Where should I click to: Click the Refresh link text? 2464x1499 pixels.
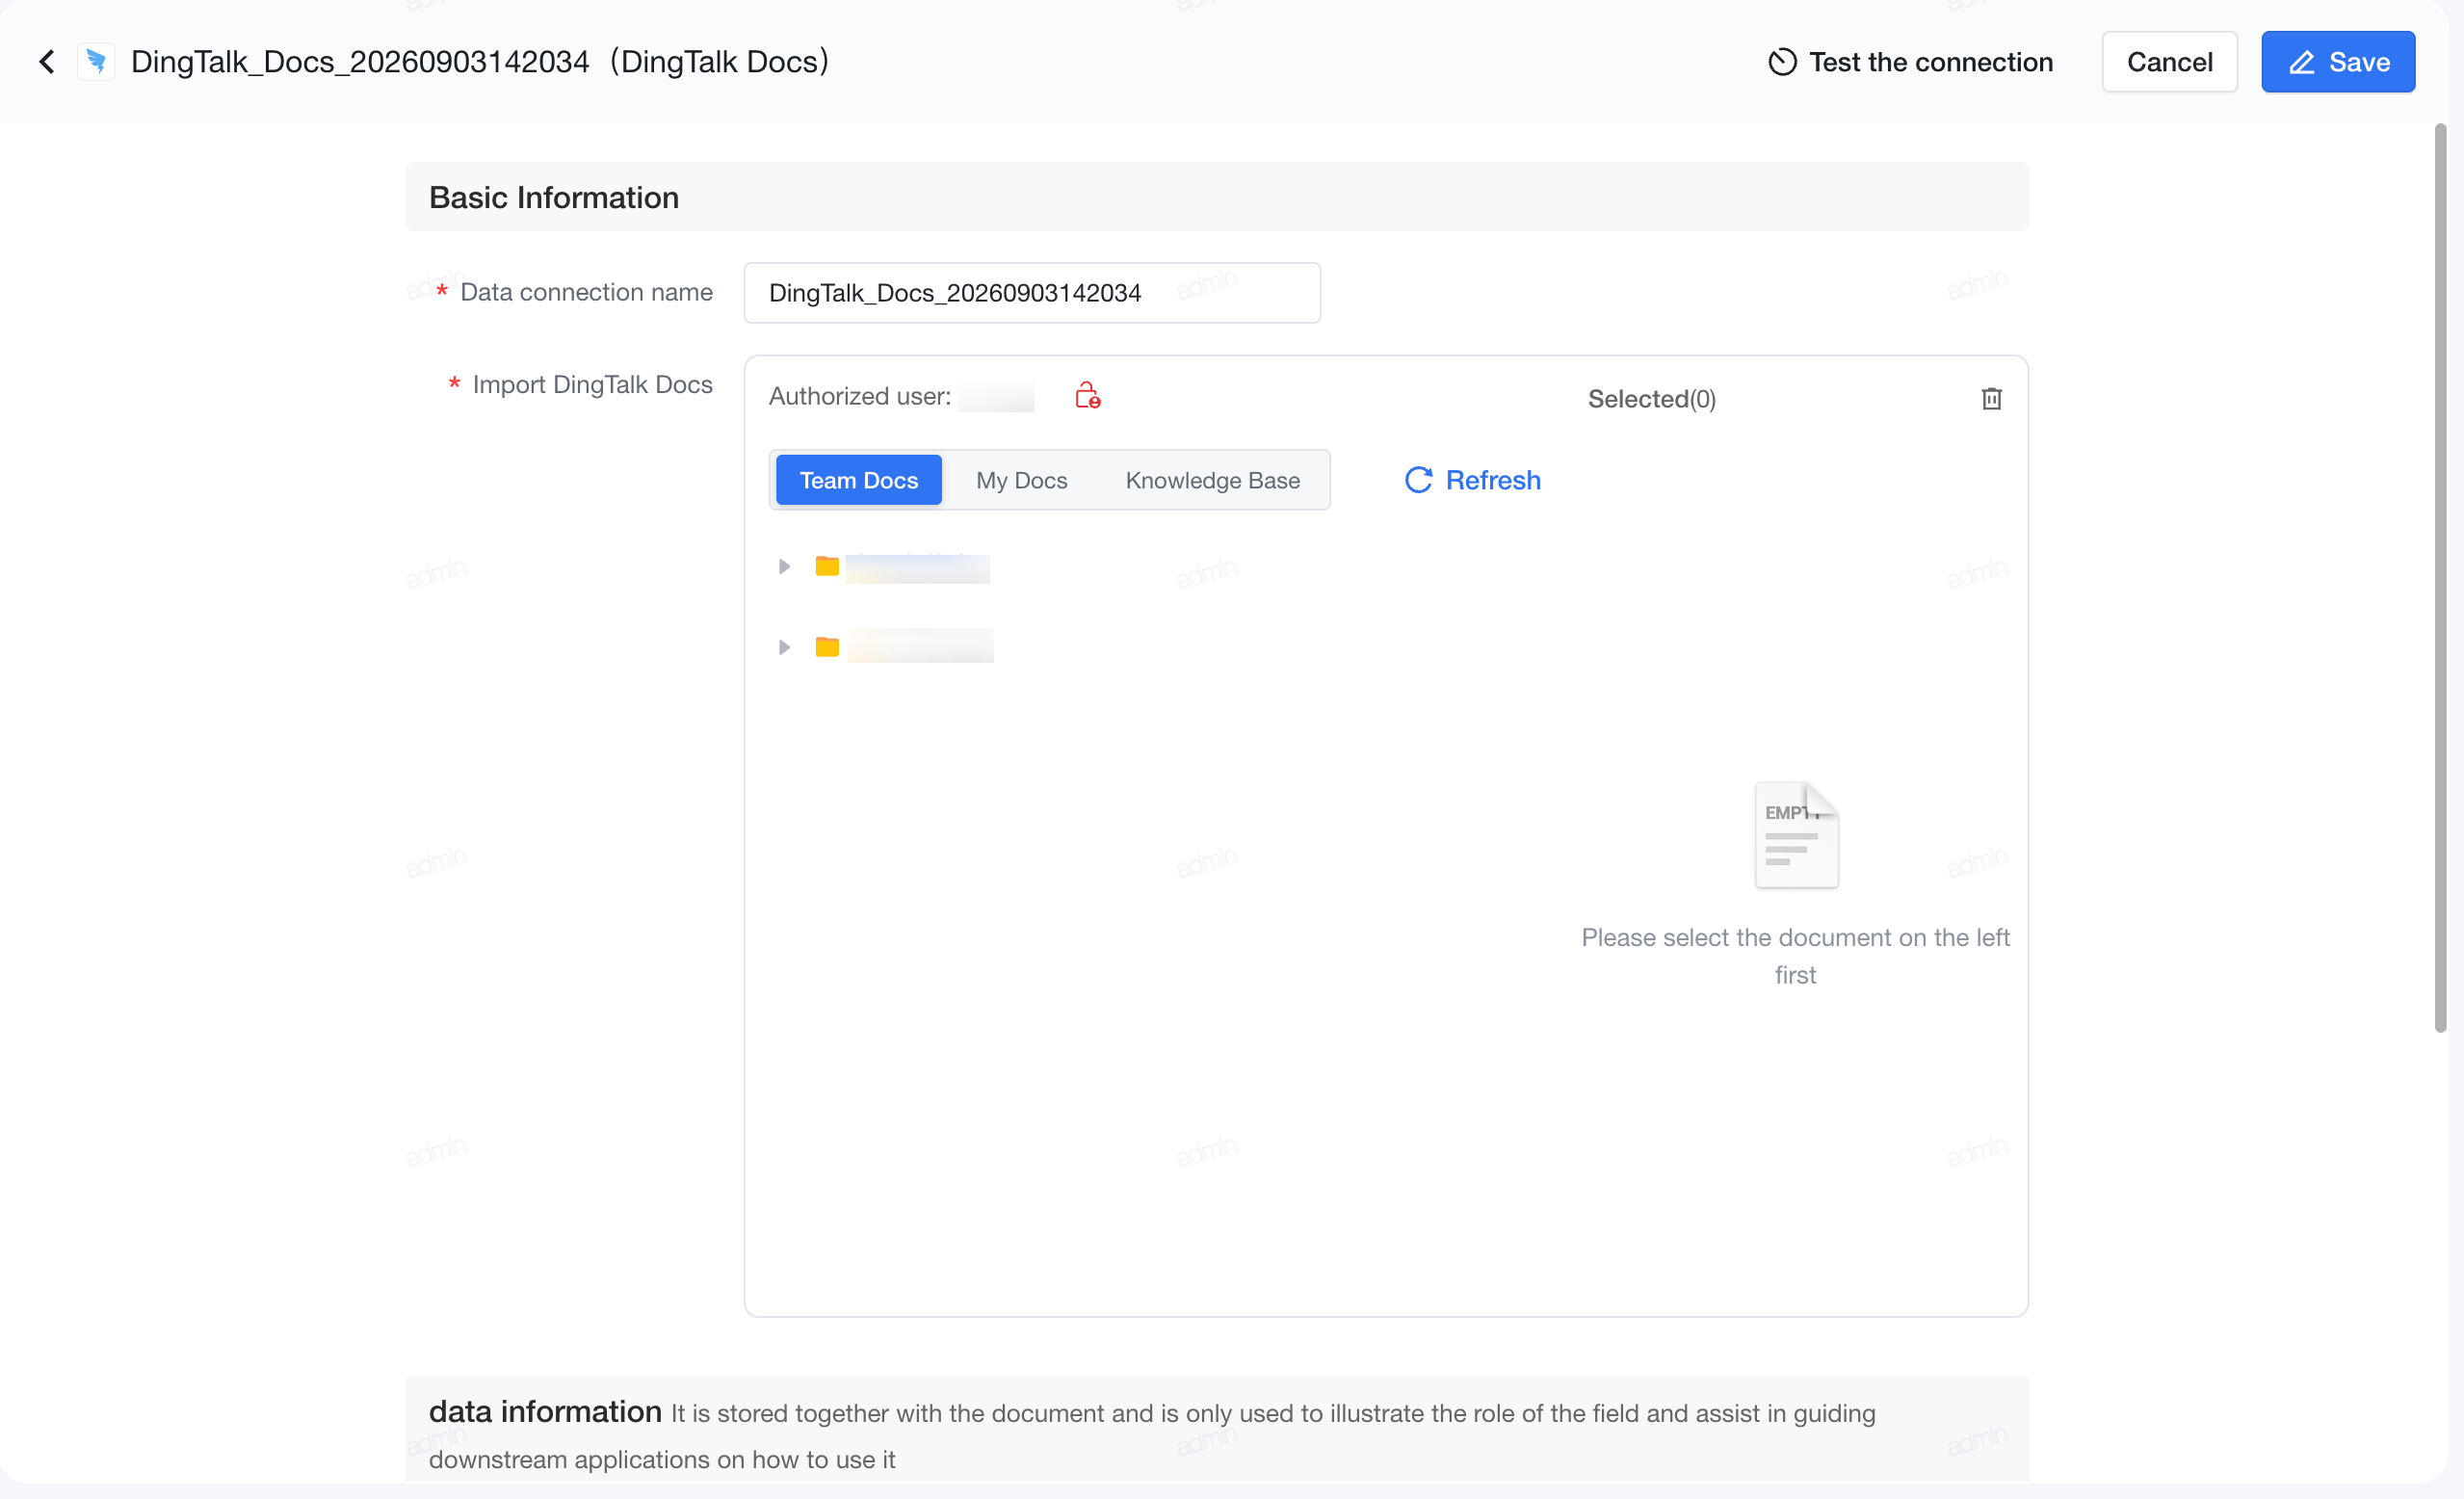click(x=1492, y=481)
